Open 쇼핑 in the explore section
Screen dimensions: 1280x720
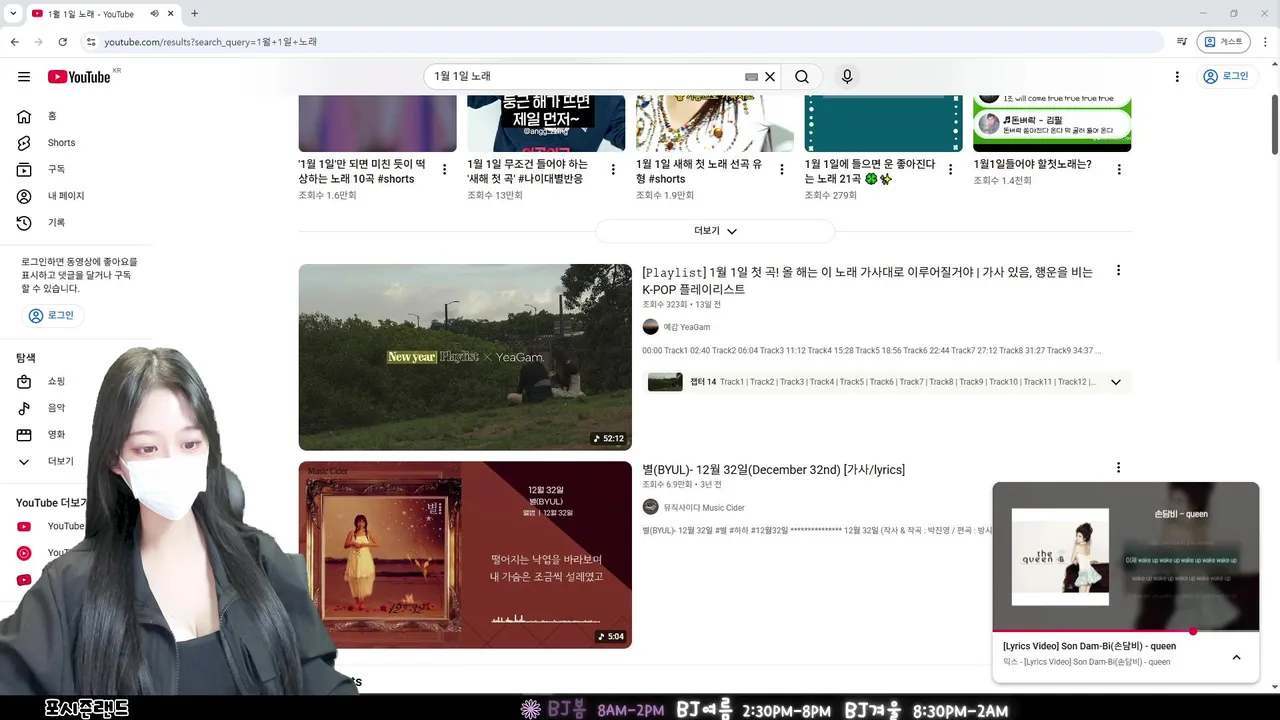coord(56,382)
